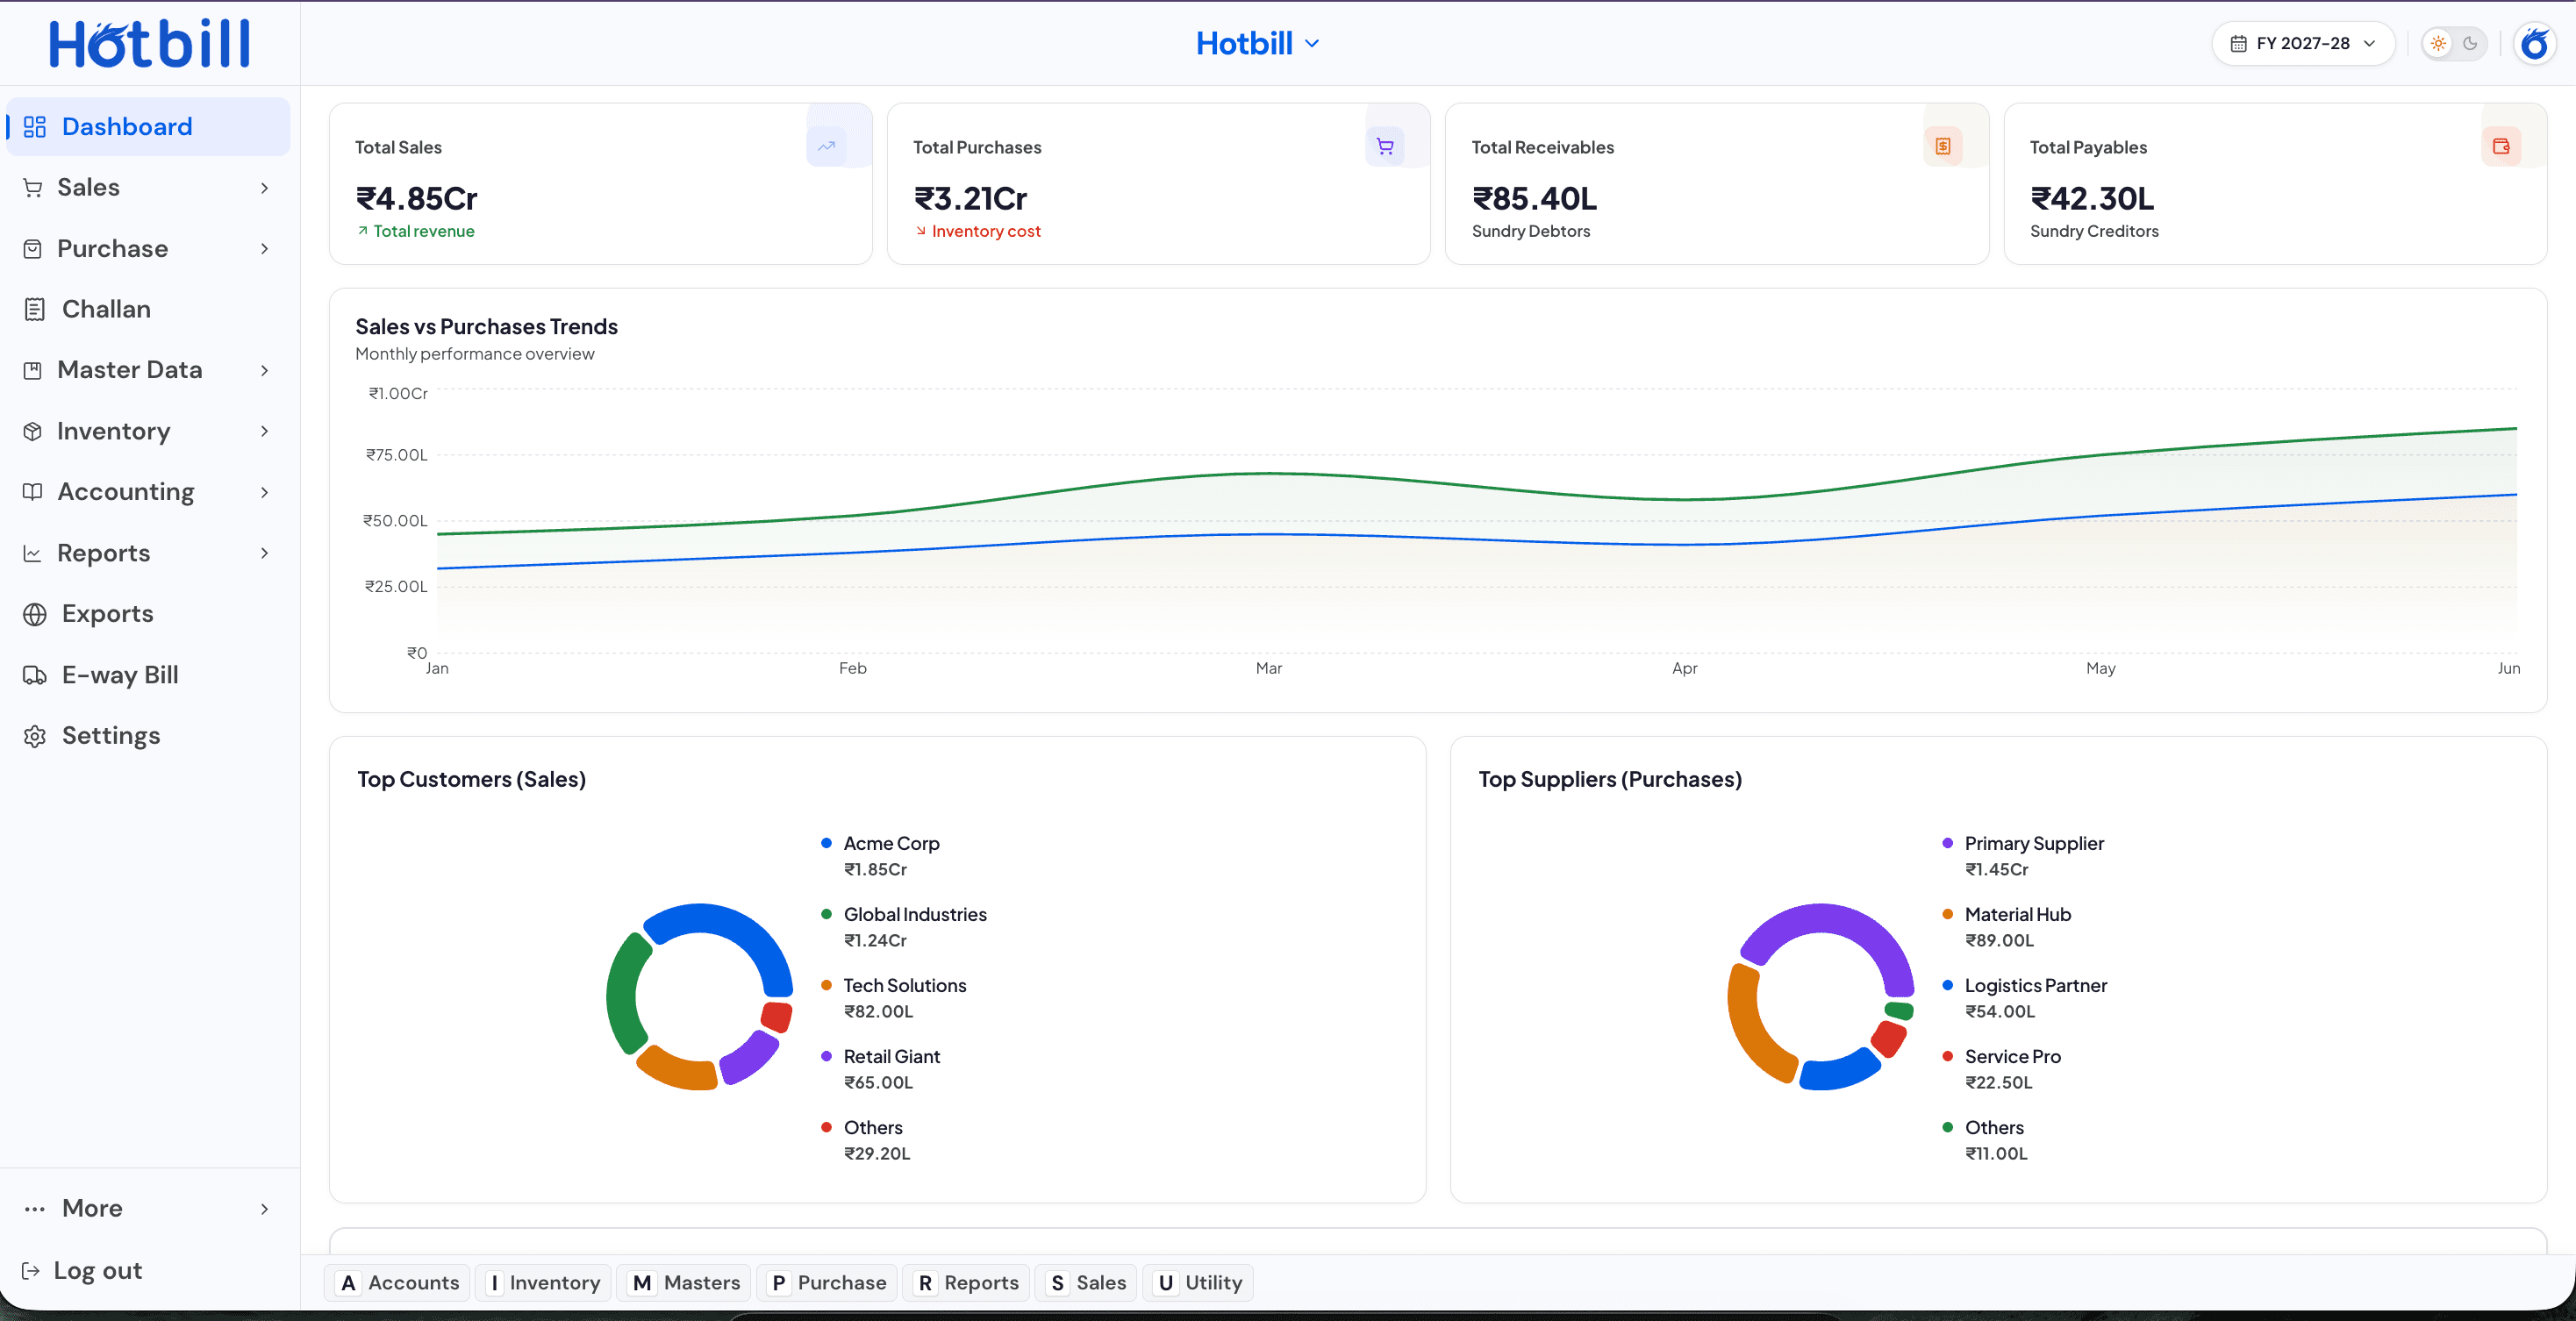Click the Master Data icon
The height and width of the screenshot is (1321, 2576).
[x=33, y=371]
